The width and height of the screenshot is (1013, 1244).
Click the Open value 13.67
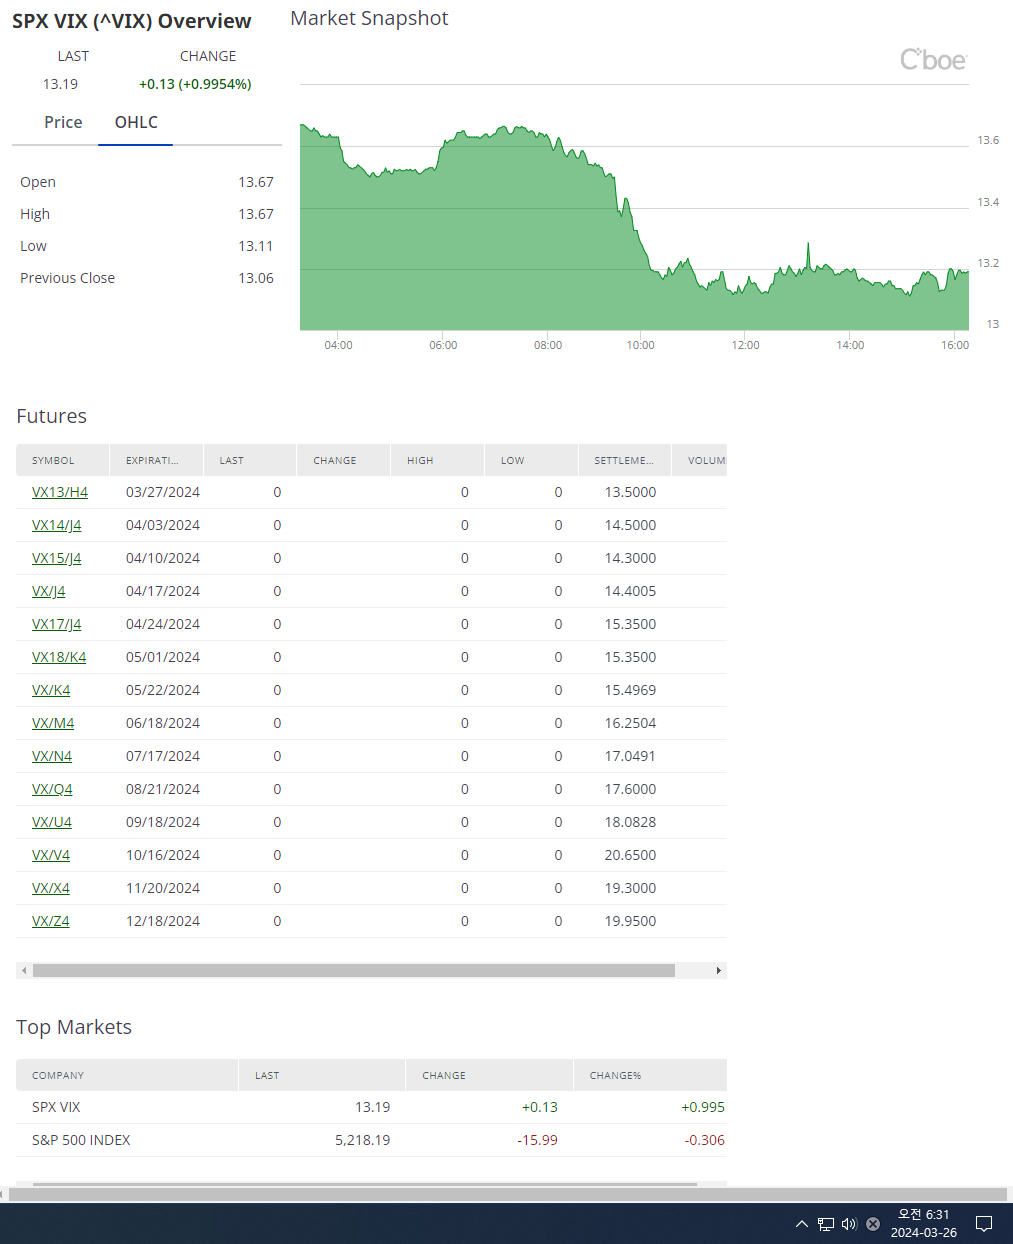coord(256,182)
